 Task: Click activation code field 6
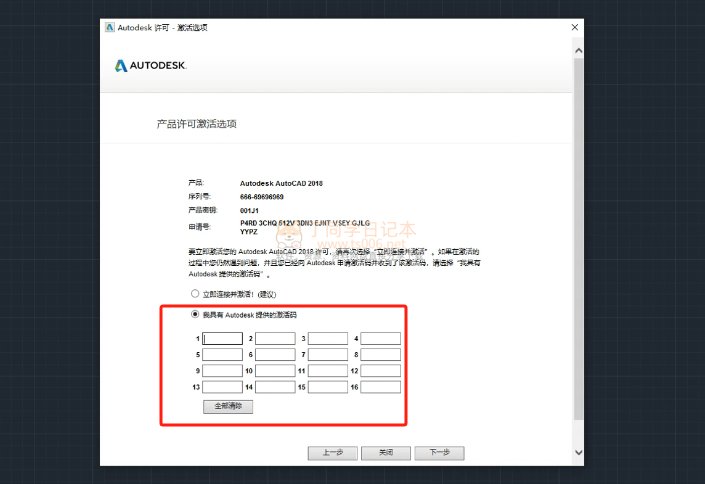click(x=275, y=354)
